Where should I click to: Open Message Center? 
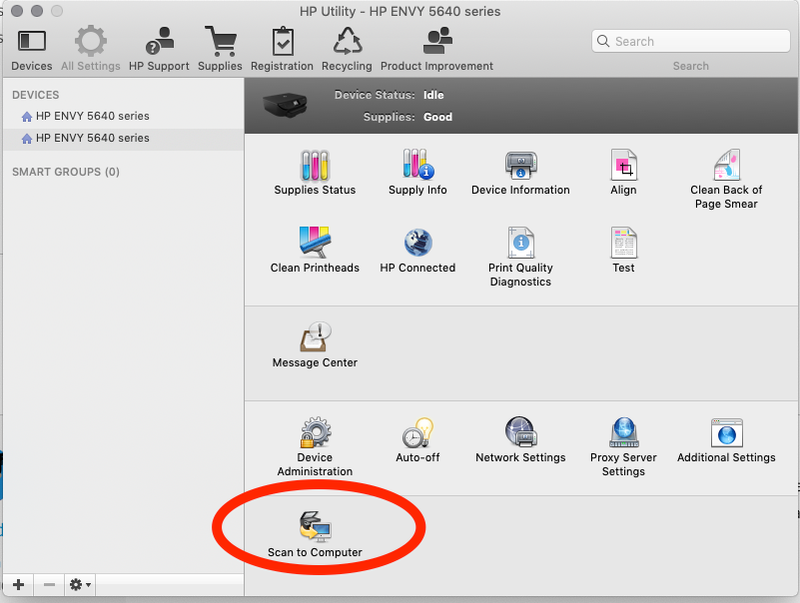pos(315,345)
